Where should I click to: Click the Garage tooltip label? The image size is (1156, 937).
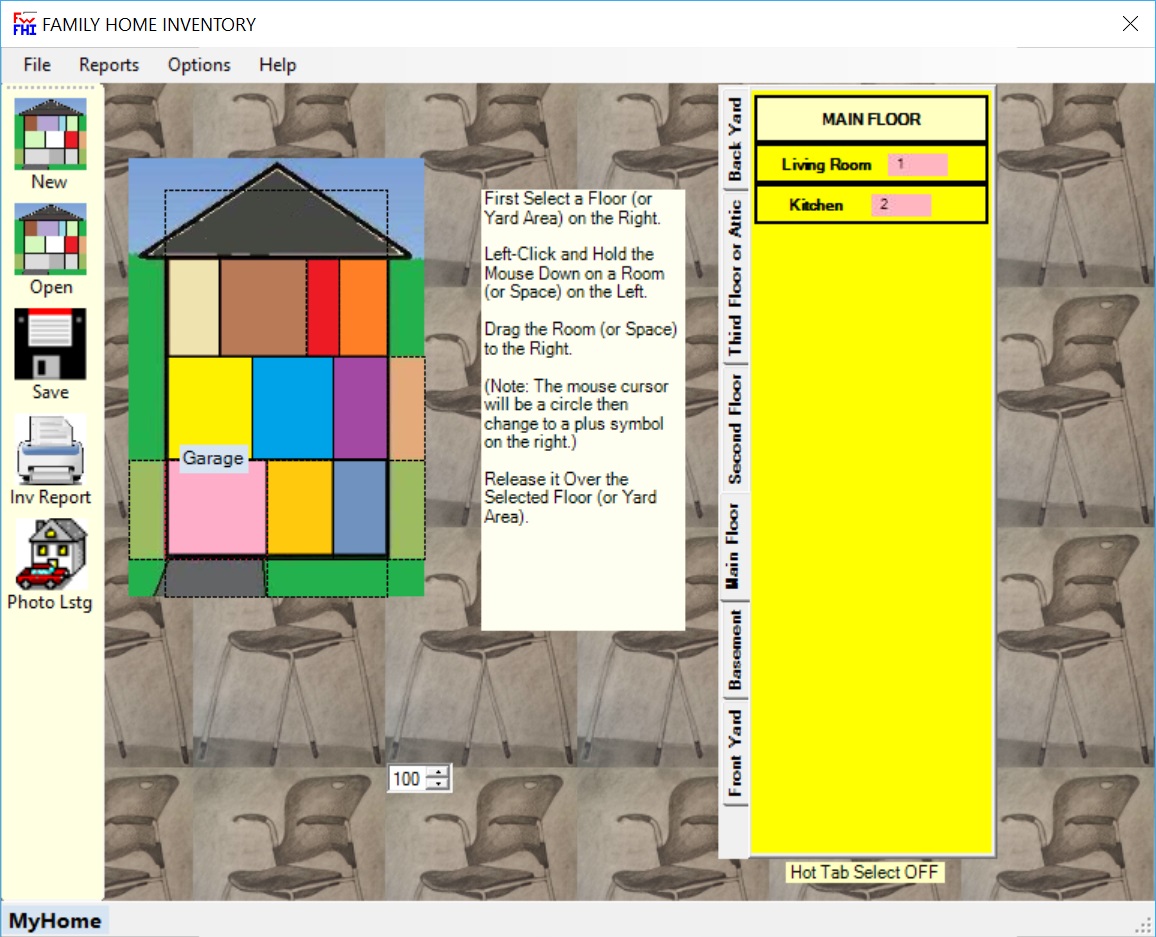[213, 458]
